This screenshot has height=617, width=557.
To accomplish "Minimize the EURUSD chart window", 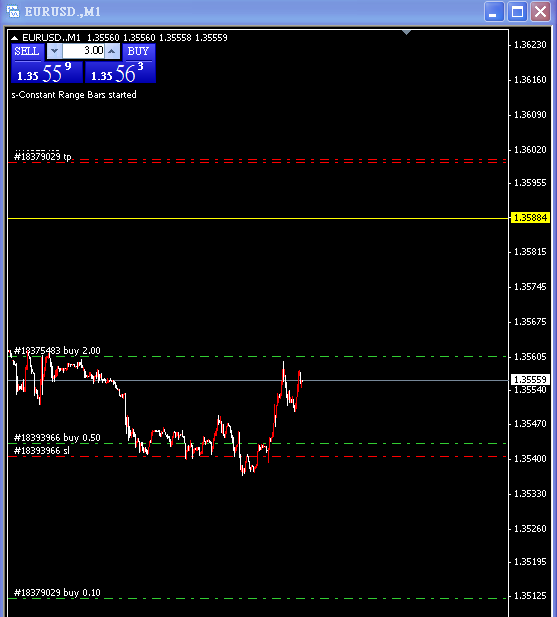I will tap(494, 12).
